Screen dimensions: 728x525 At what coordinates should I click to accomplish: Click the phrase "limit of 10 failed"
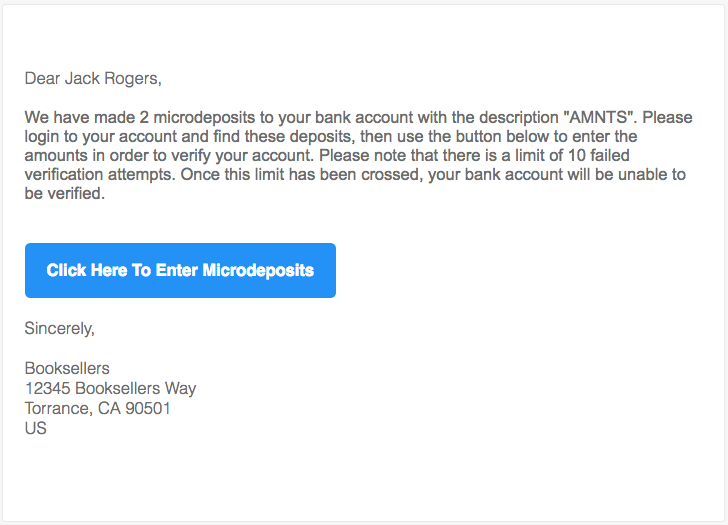coord(534,155)
